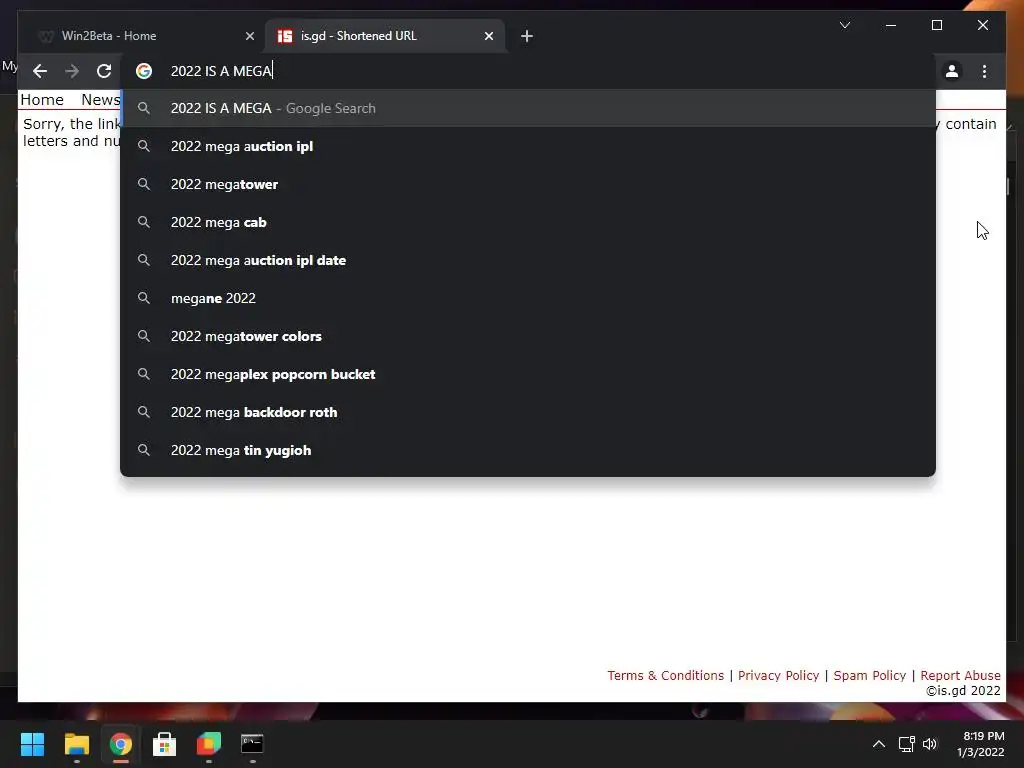
Task: Open the Chrome profile avatar icon
Action: [x=952, y=71]
